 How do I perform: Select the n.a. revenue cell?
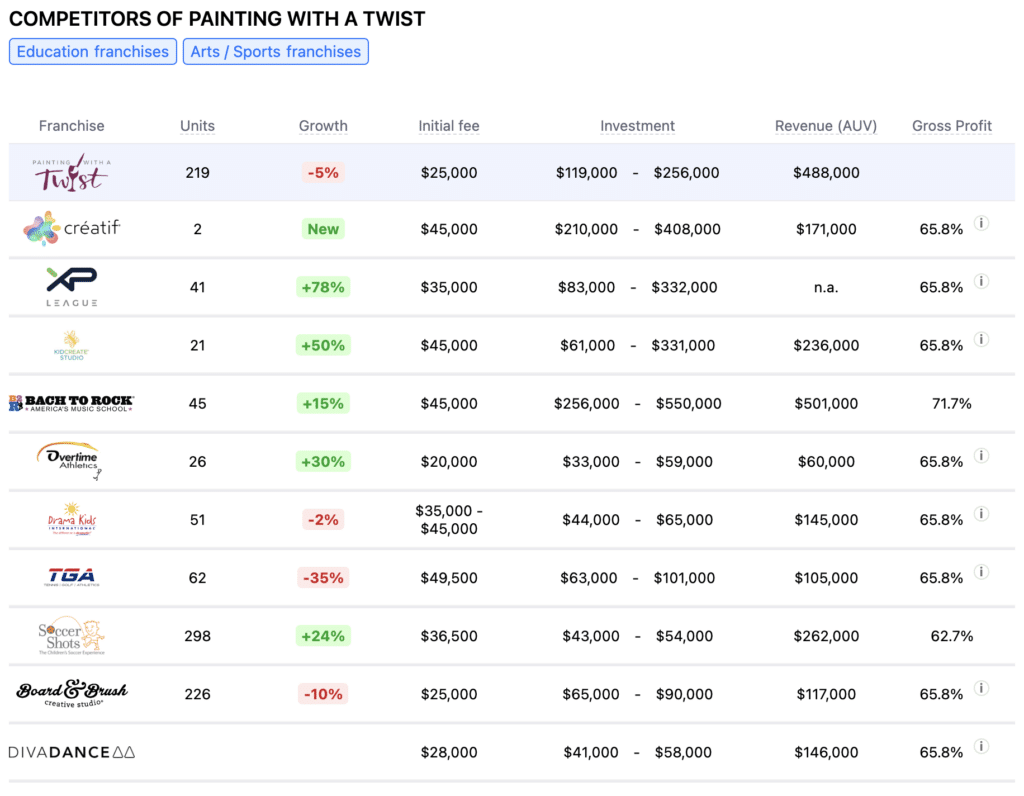pos(826,287)
